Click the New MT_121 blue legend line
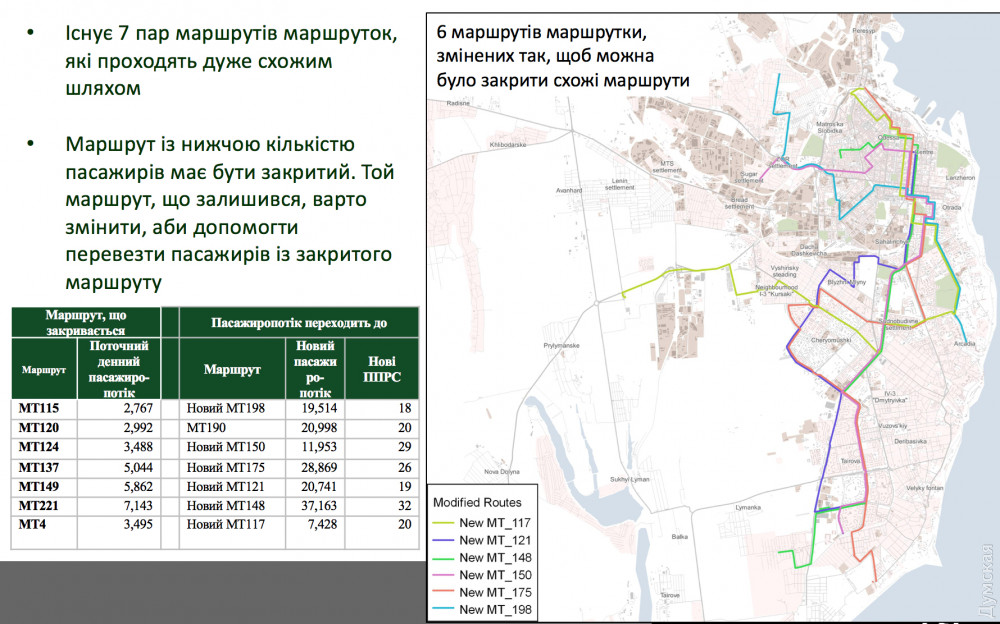This screenshot has width=1000, height=624. (444, 539)
